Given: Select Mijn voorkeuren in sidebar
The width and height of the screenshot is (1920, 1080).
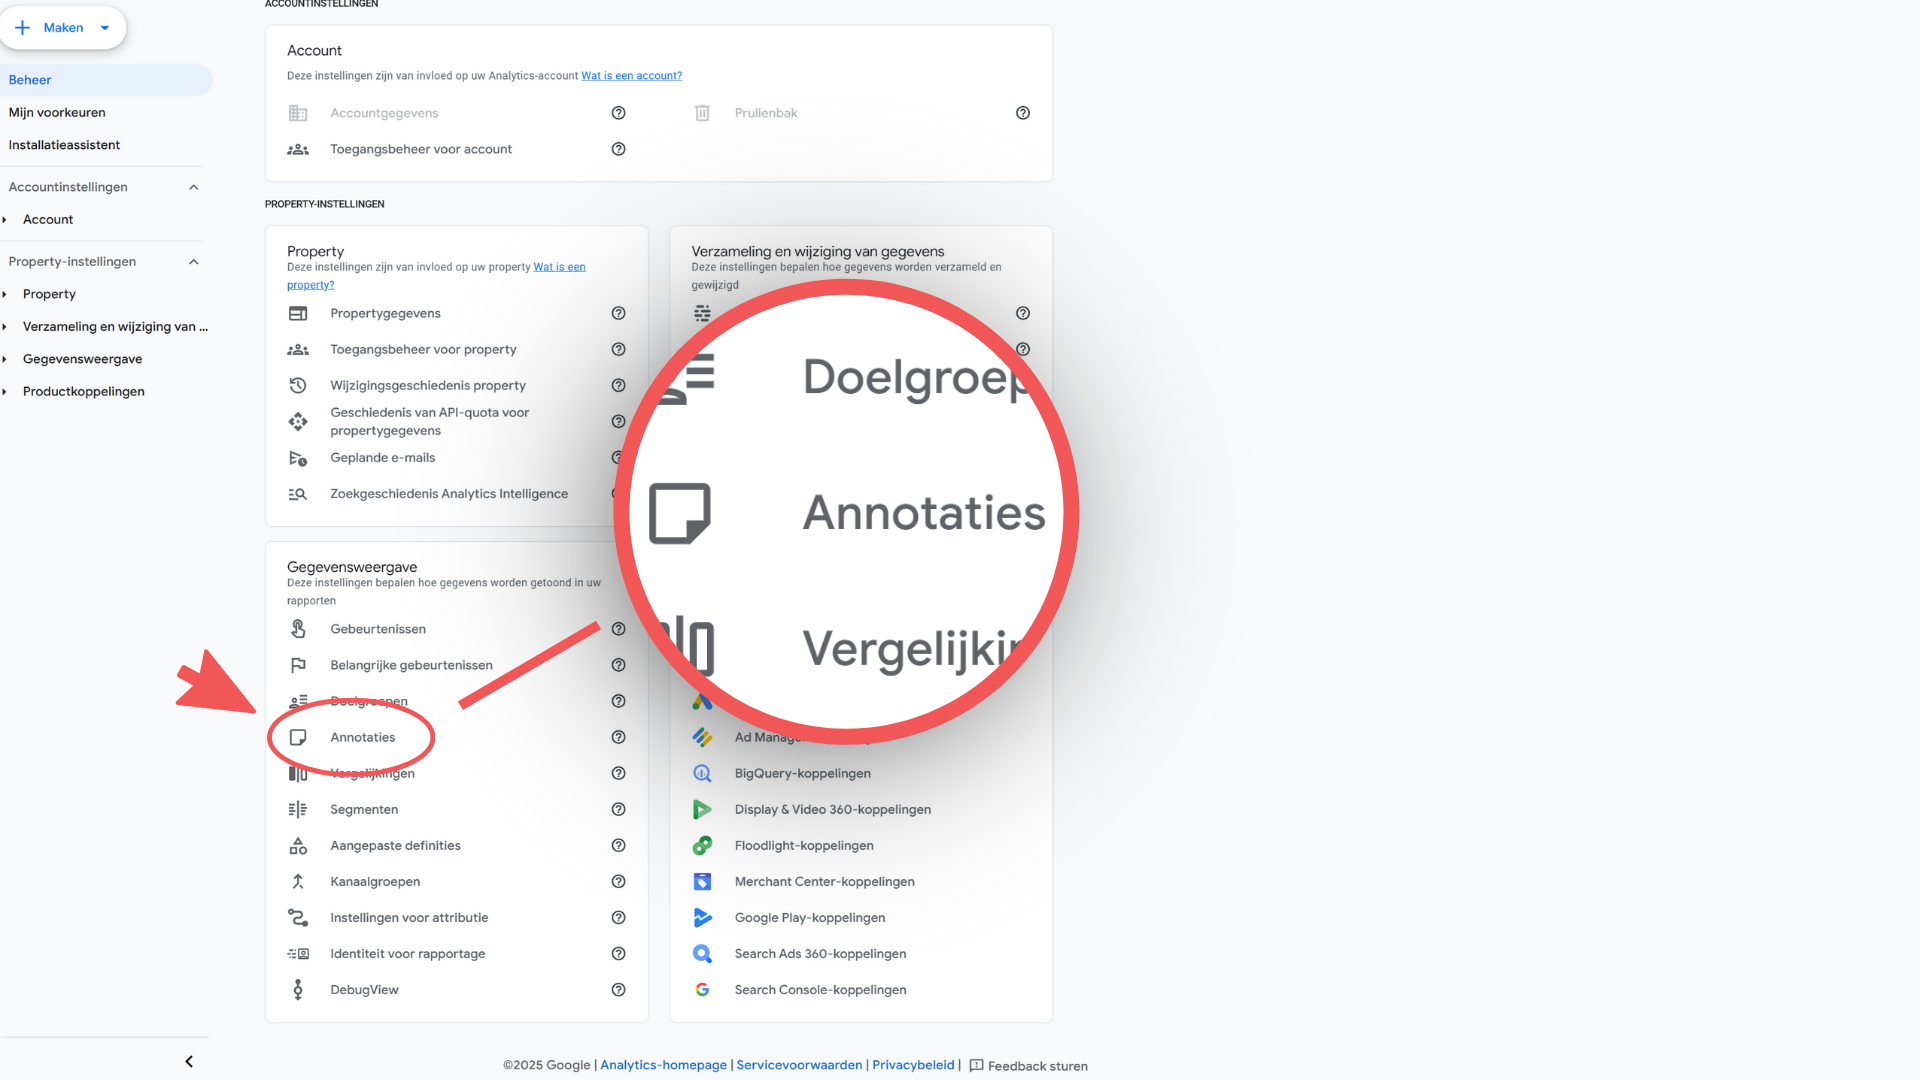Looking at the screenshot, I should tap(57, 112).
